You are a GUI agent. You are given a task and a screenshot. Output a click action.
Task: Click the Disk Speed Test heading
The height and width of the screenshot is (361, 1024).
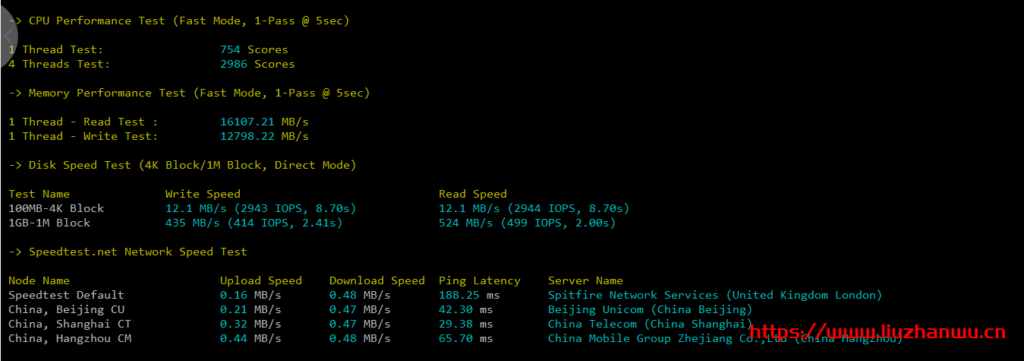tap(182, 165)
